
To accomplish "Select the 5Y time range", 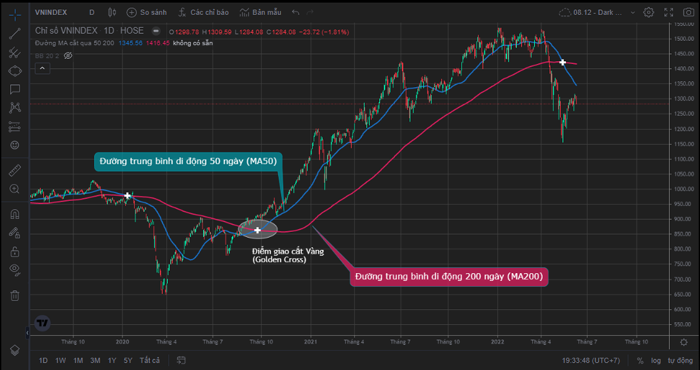I will click(x=128, y=360).
